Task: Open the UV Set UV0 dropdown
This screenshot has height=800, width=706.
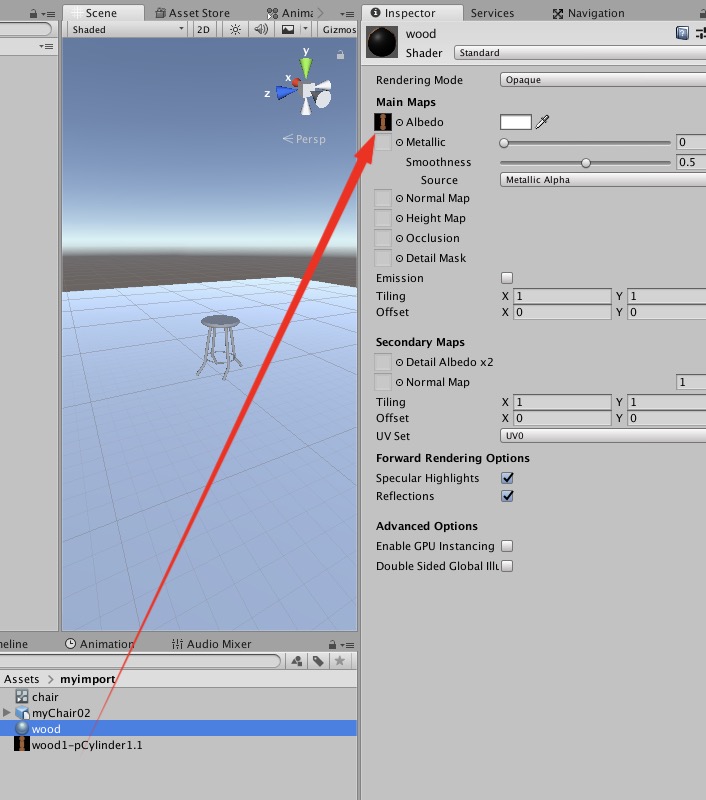Action: [603, 436]
